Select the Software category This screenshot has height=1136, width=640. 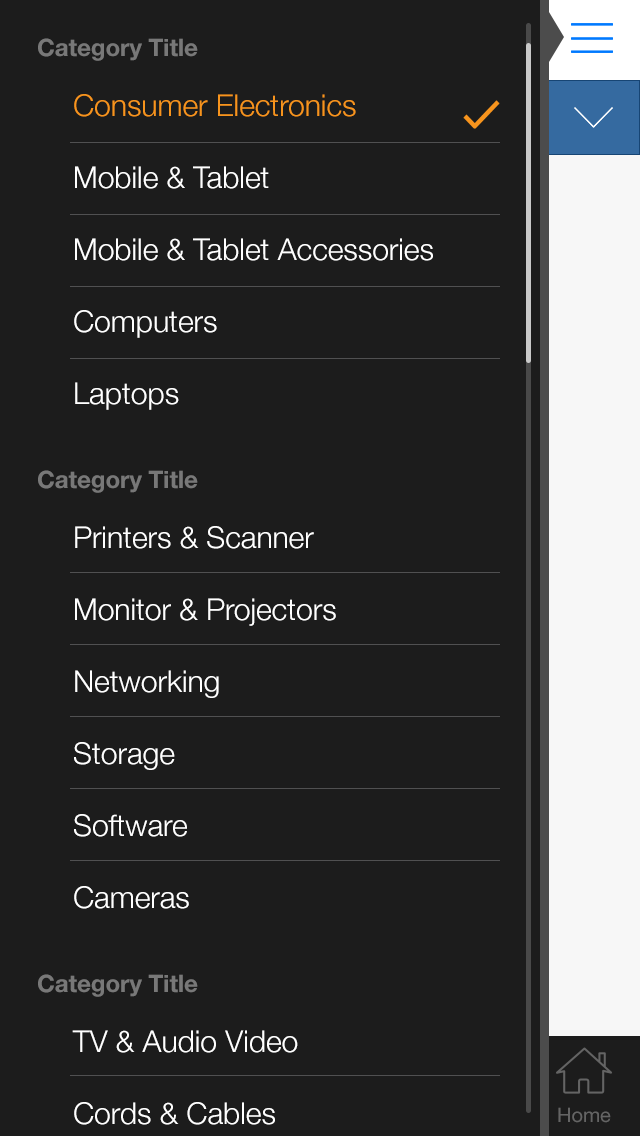coord(130,826)
